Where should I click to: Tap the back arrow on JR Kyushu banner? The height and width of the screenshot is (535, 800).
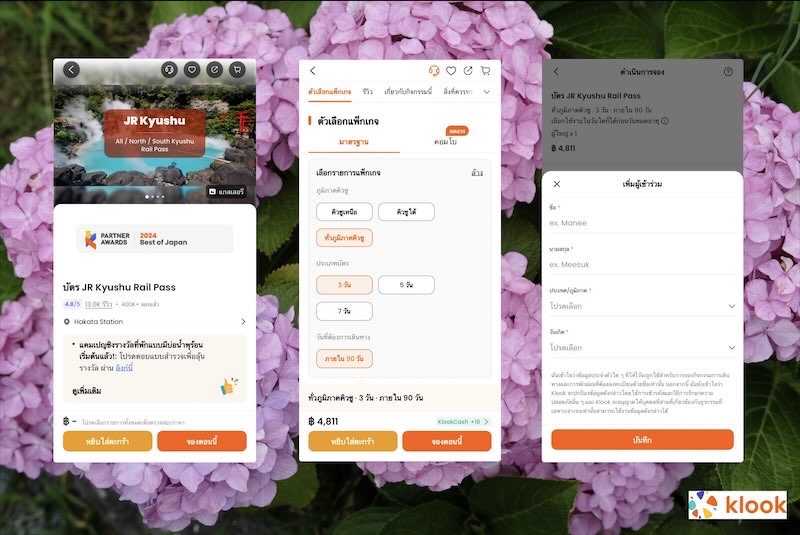tap(71, 70)
